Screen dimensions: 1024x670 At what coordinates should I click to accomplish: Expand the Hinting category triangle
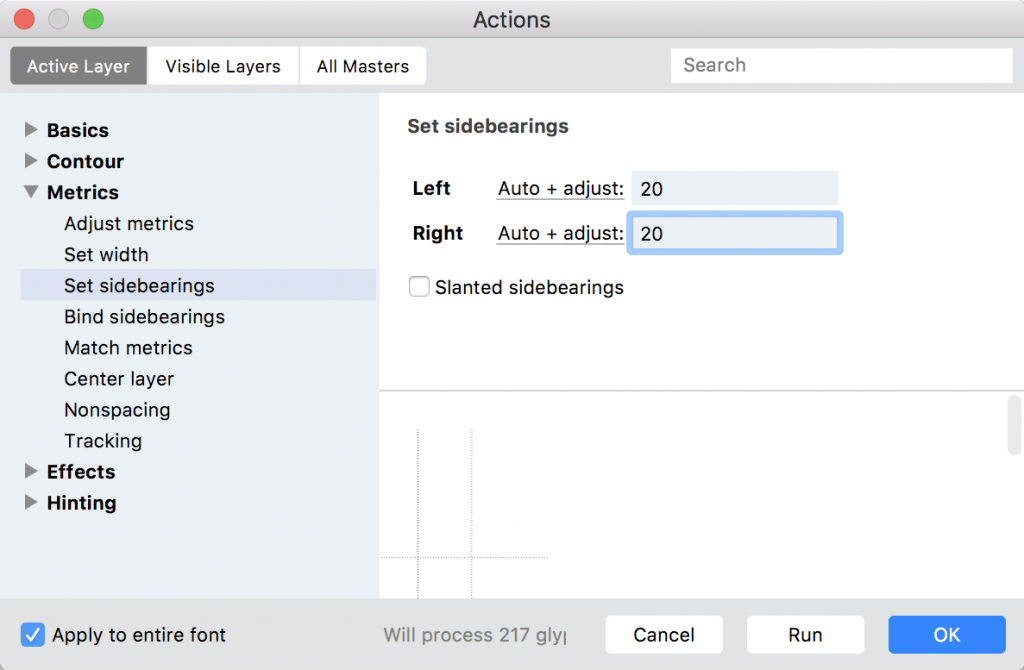(31, 502)
